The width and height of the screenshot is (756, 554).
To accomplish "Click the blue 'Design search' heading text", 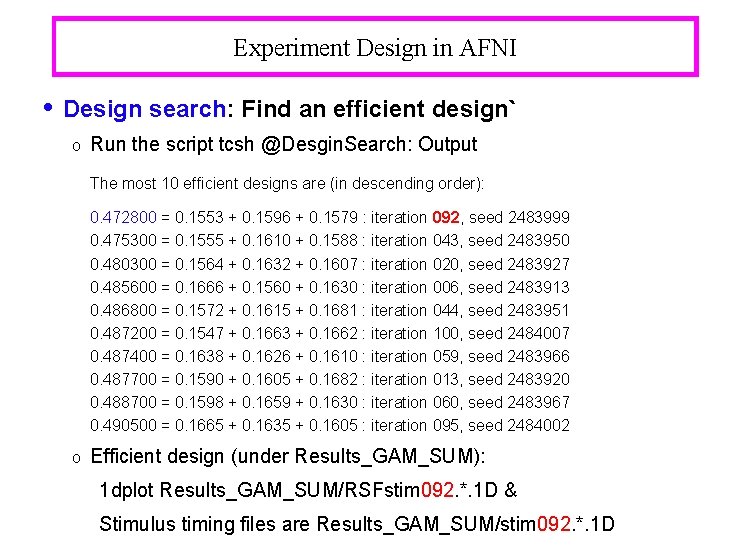I will click(x=145, y=109).
